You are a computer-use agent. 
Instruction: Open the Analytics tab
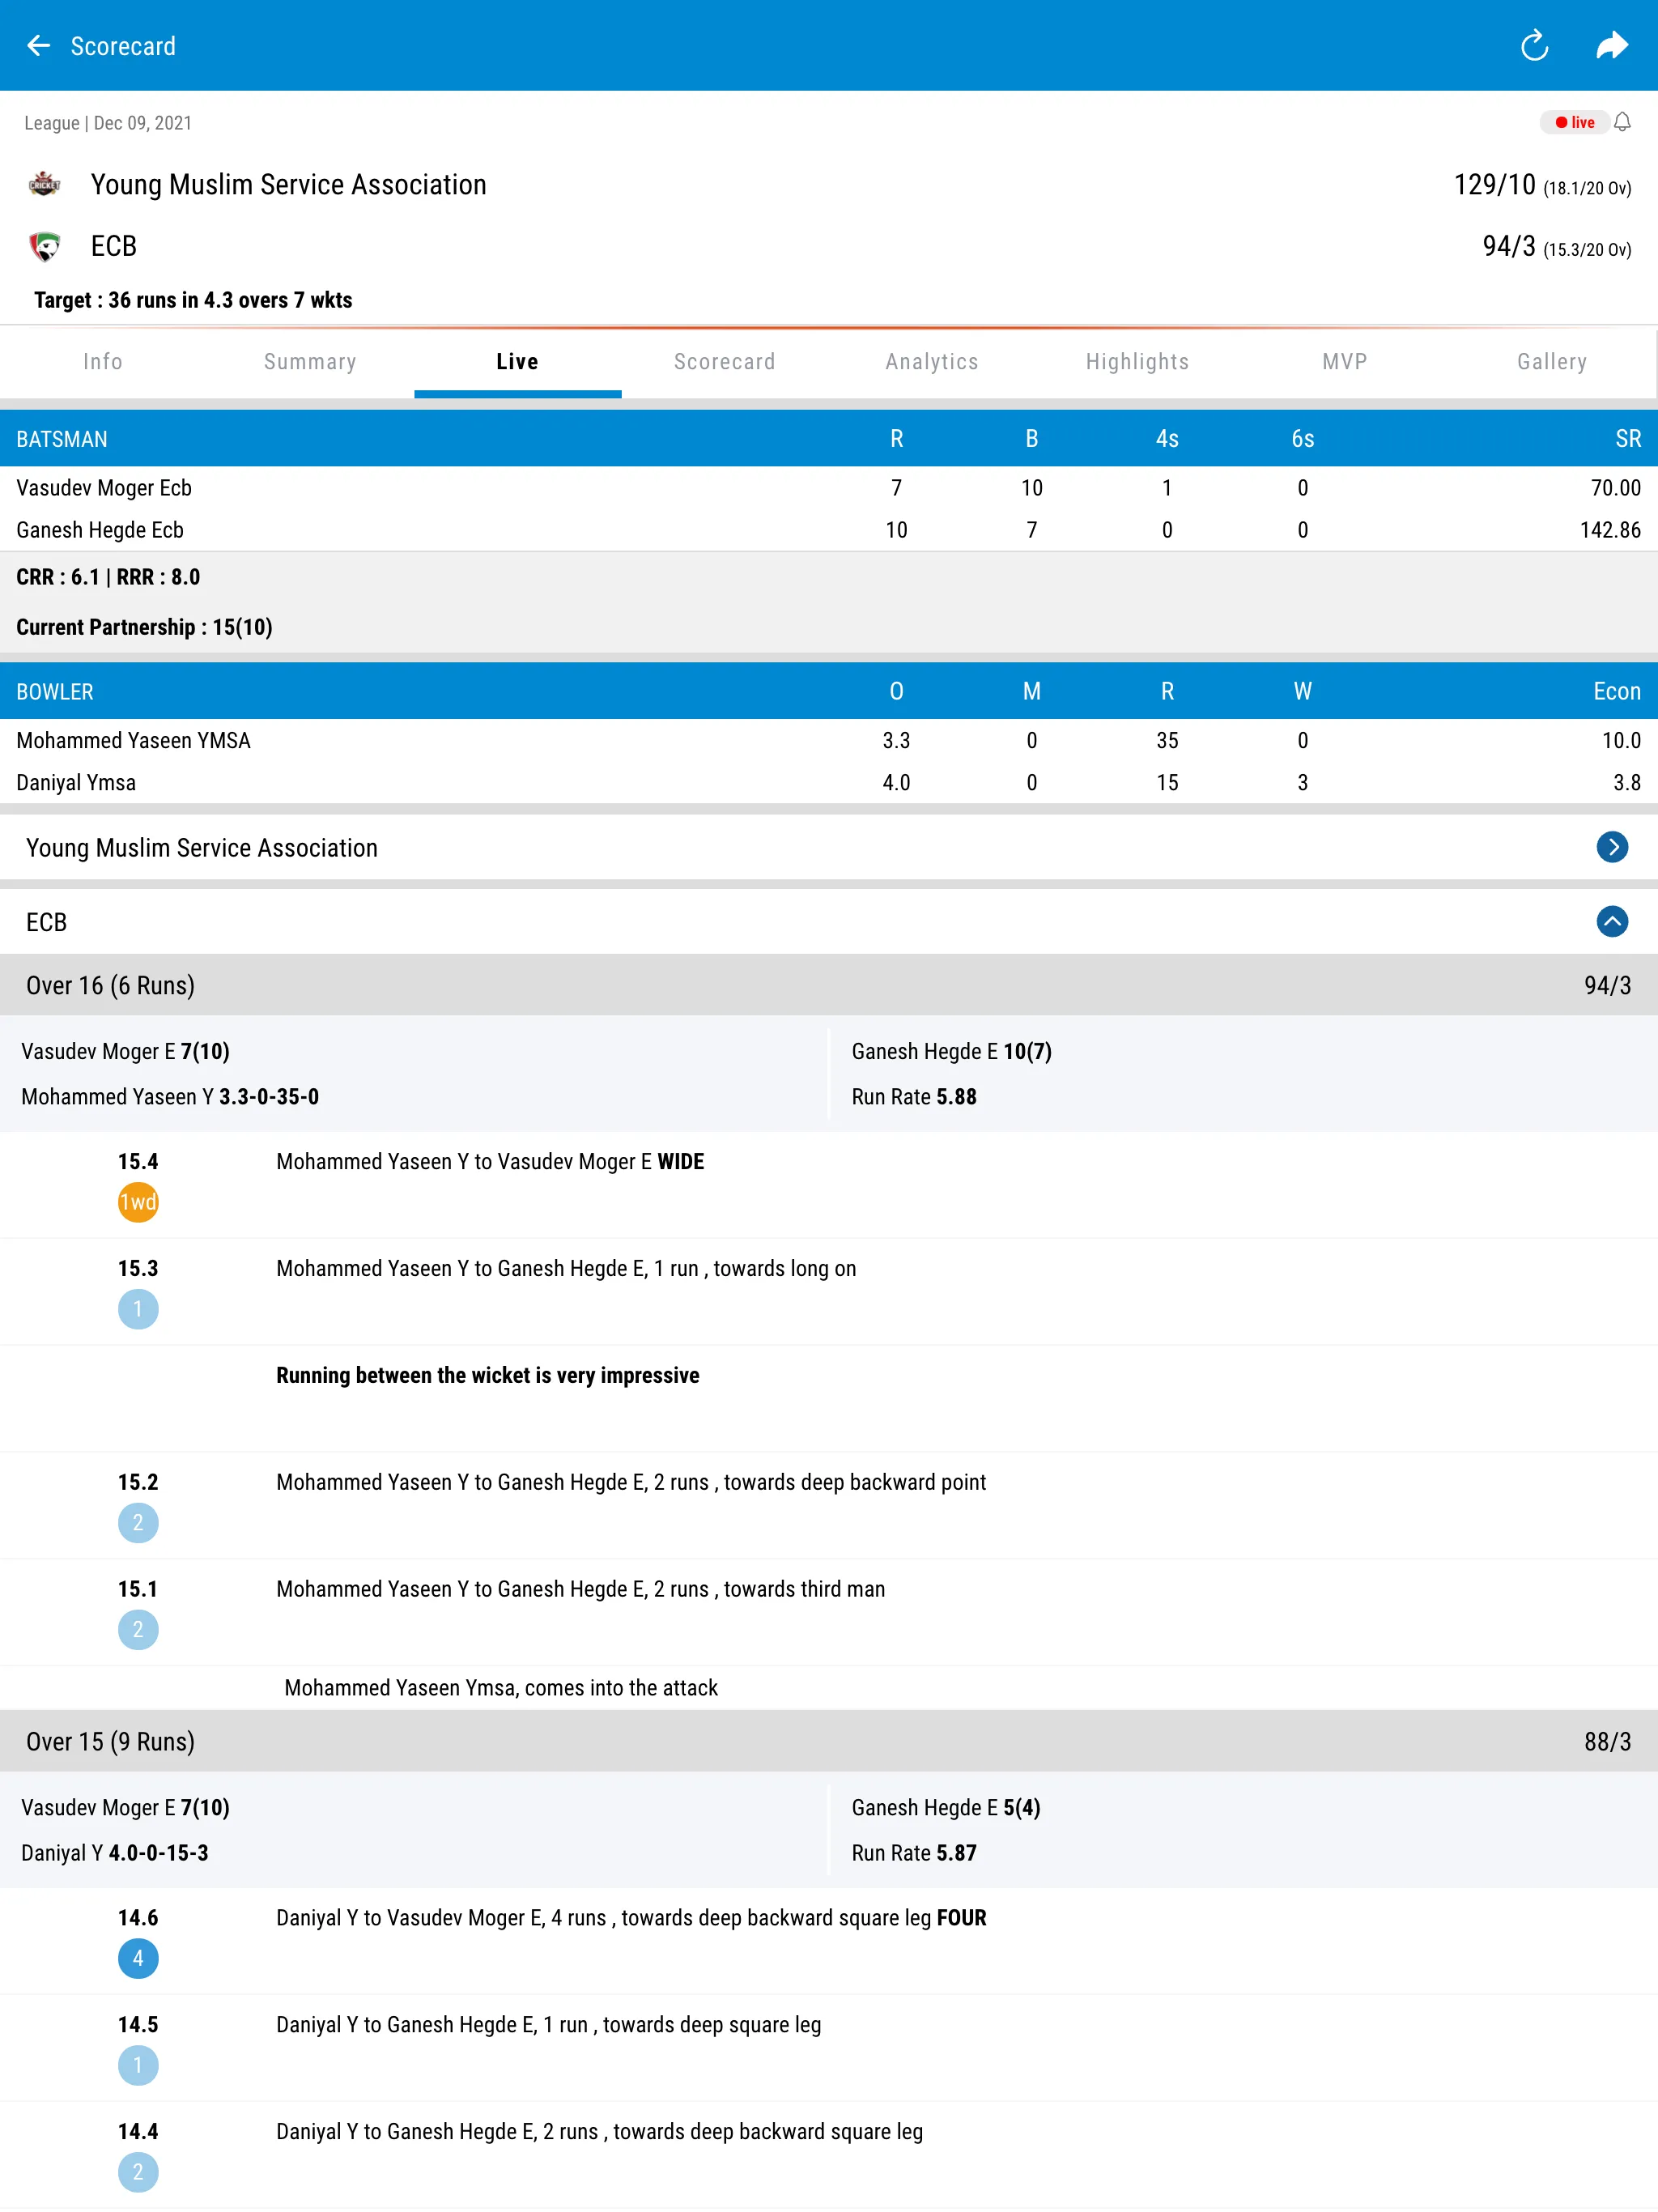pyautogui.click(x=931, y=361)
